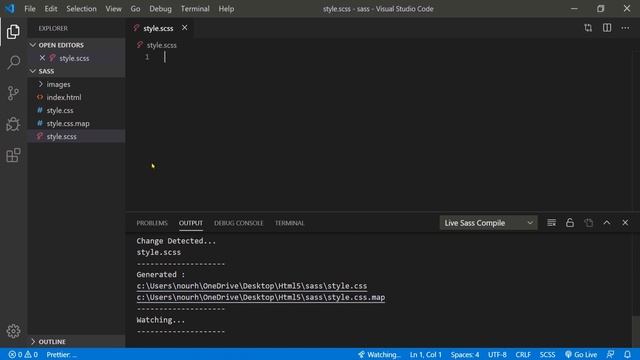Screen dimensions: 640x360
Task: Click the VS Code logo icon
Action: click(10, 8)
